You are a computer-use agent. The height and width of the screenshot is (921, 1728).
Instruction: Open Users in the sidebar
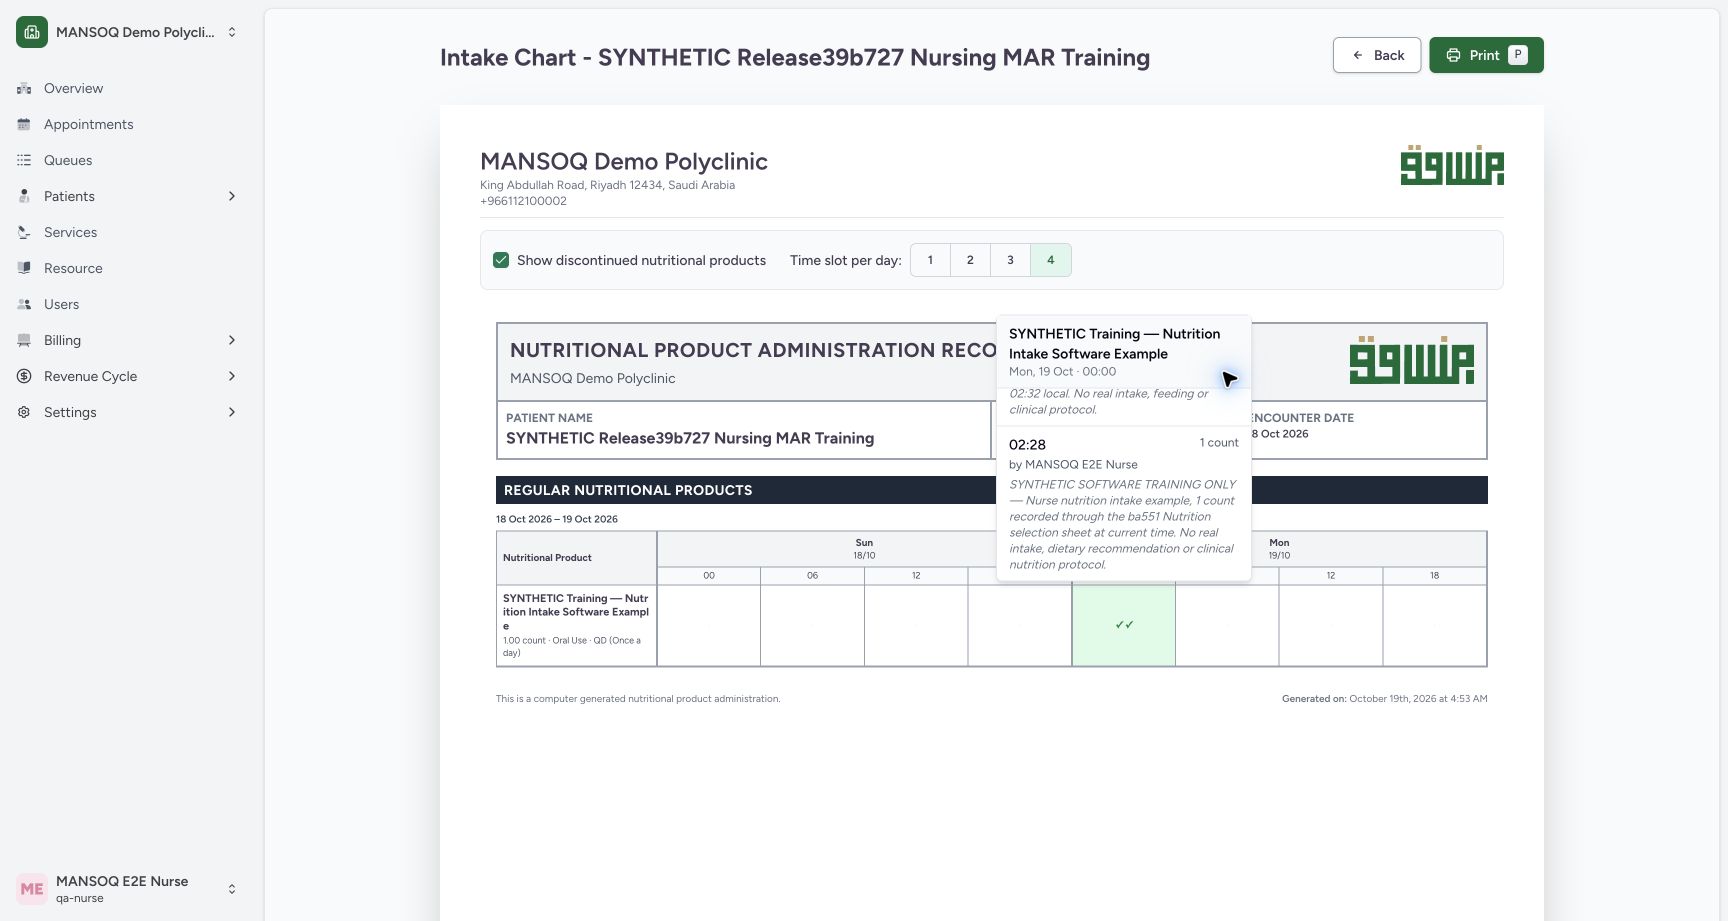(128, 304)
